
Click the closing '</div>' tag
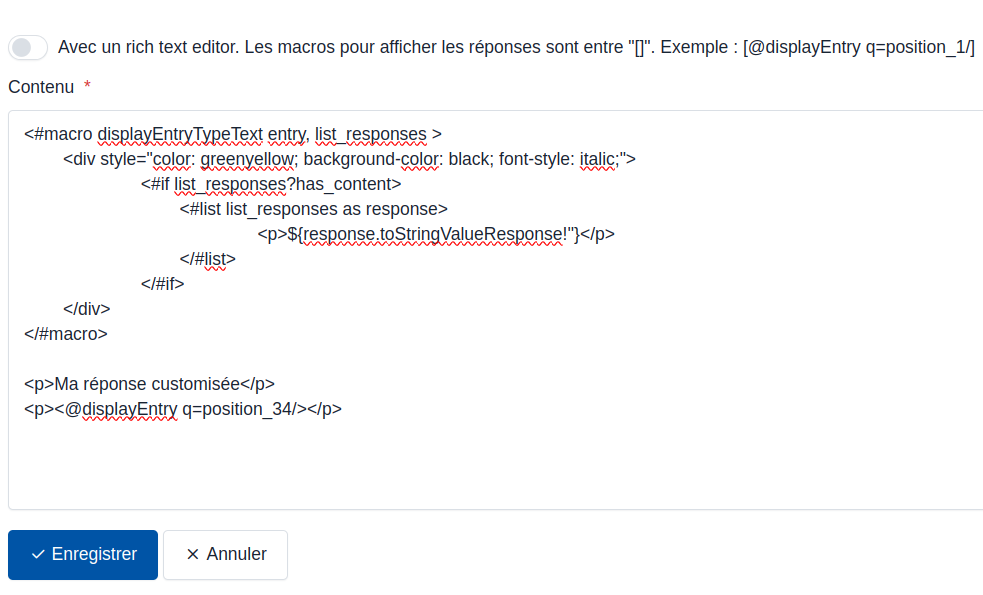[x=86, y=309]
